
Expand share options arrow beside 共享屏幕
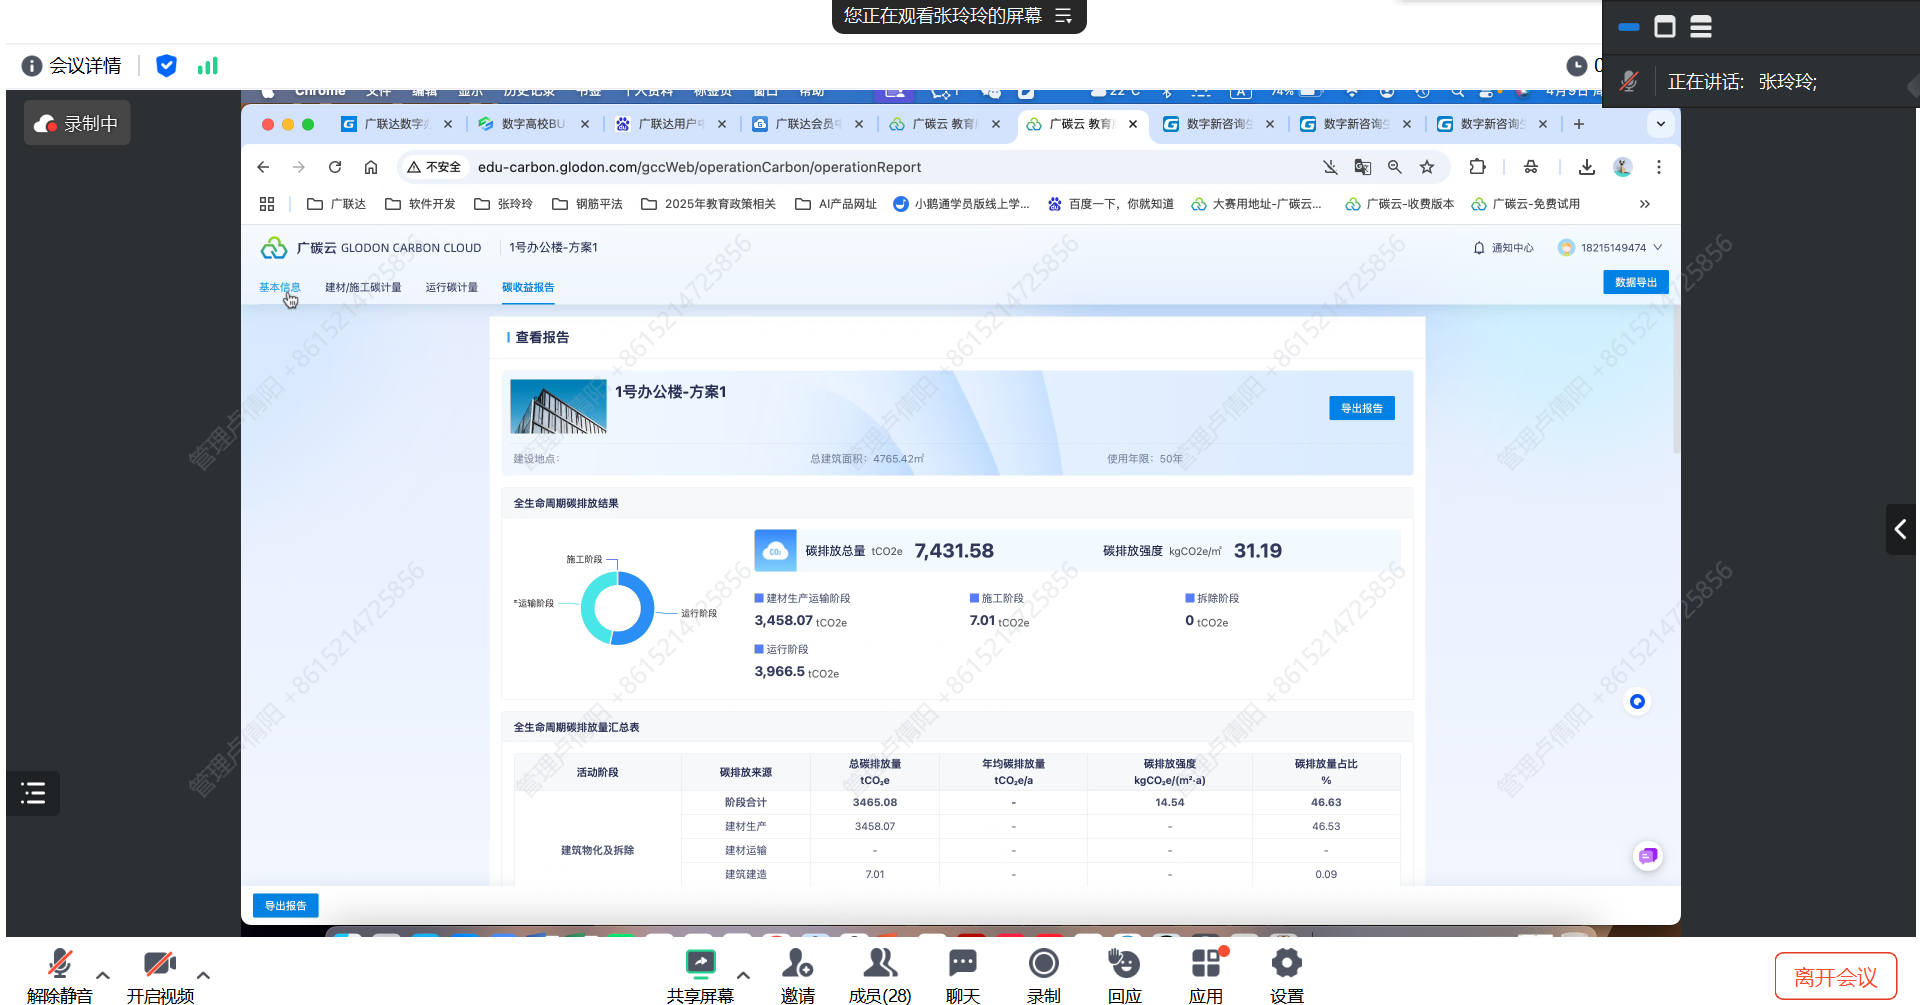(743, 975)
